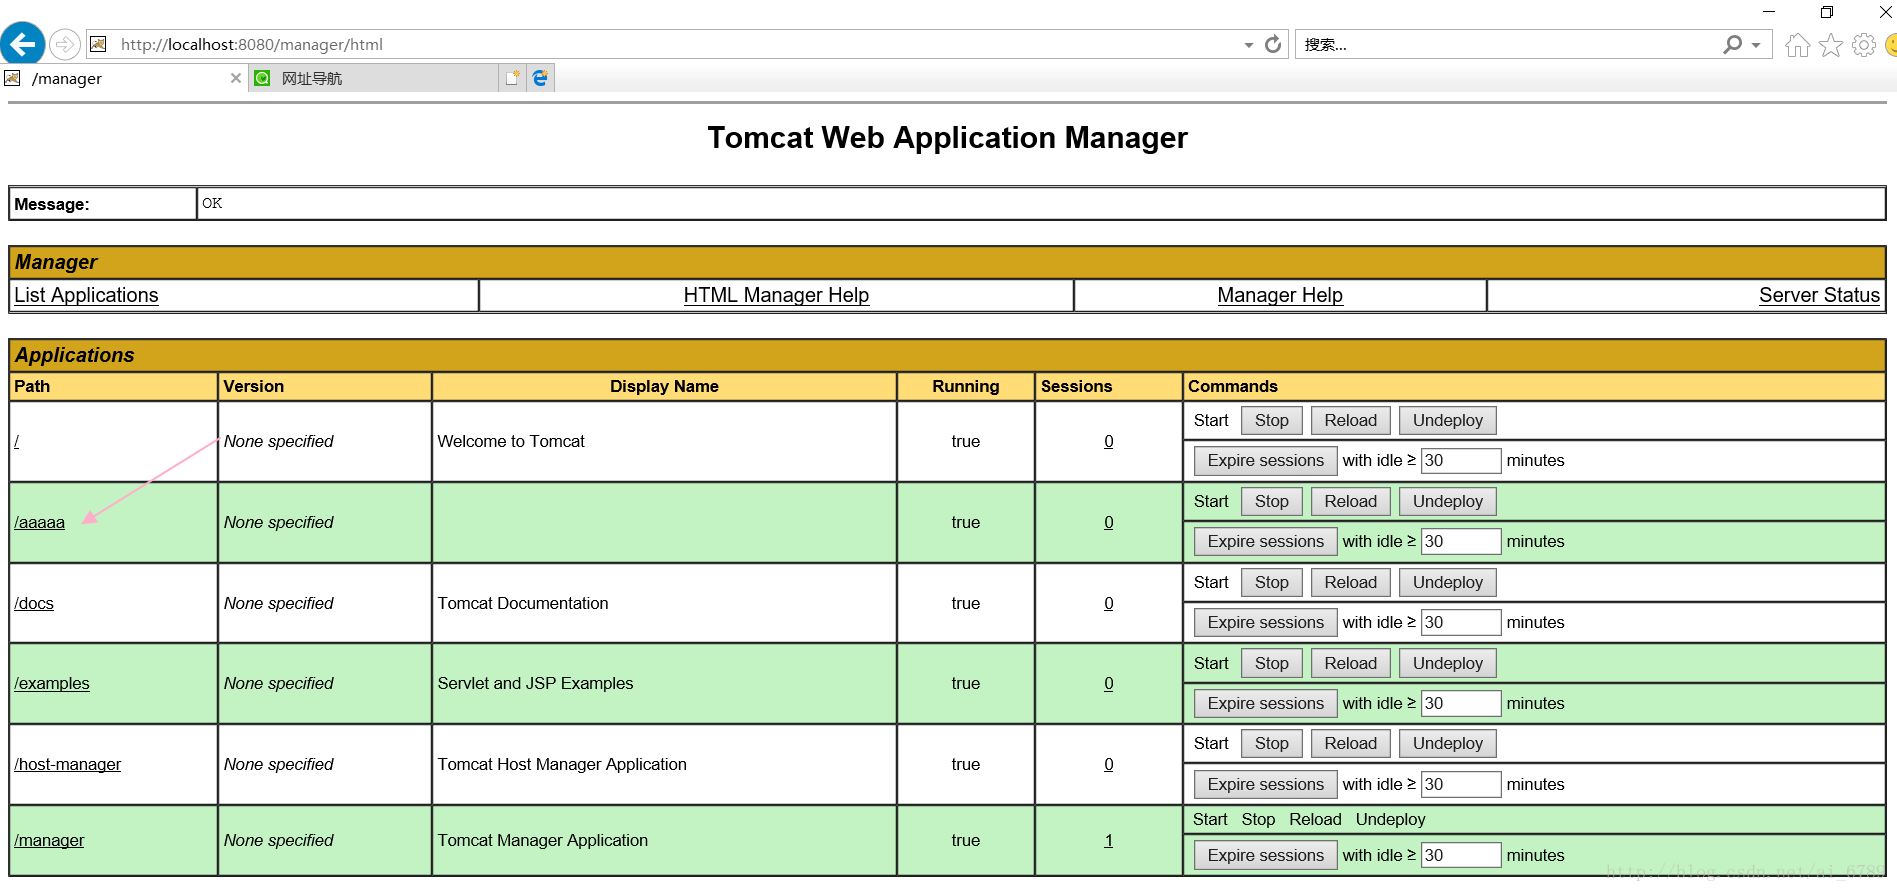Image resolution: width=1897 pixels, height=892 pixels.
Task: Expire sessions for /host-manager application
Action: pos(1266,785)
